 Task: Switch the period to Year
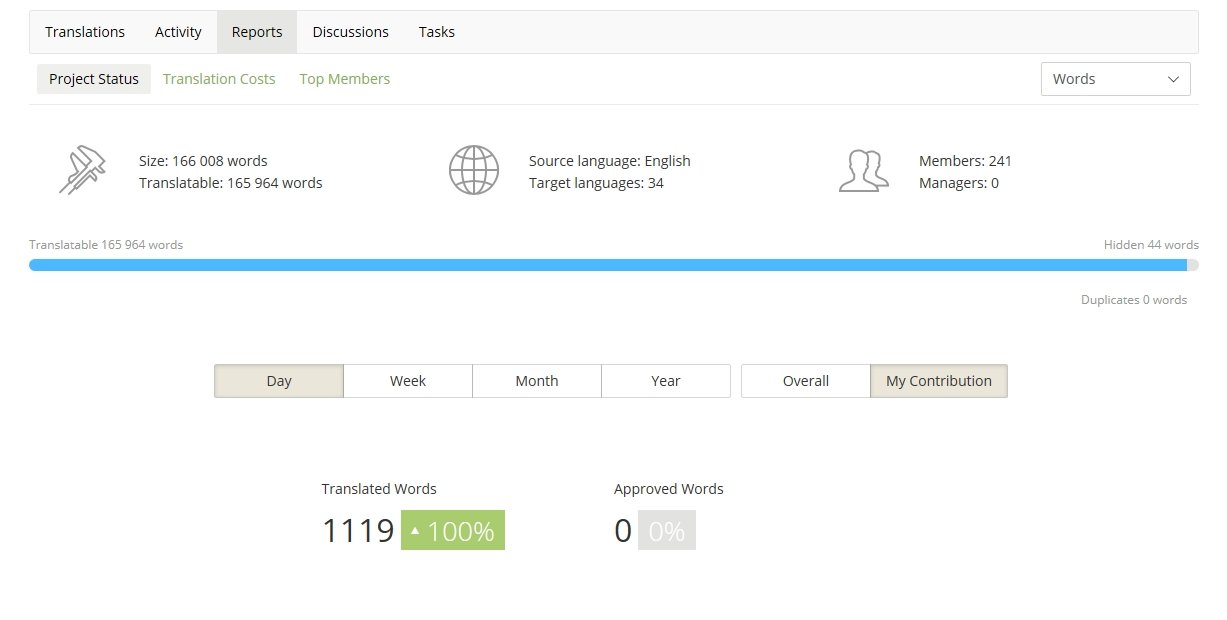pos(666,381)
